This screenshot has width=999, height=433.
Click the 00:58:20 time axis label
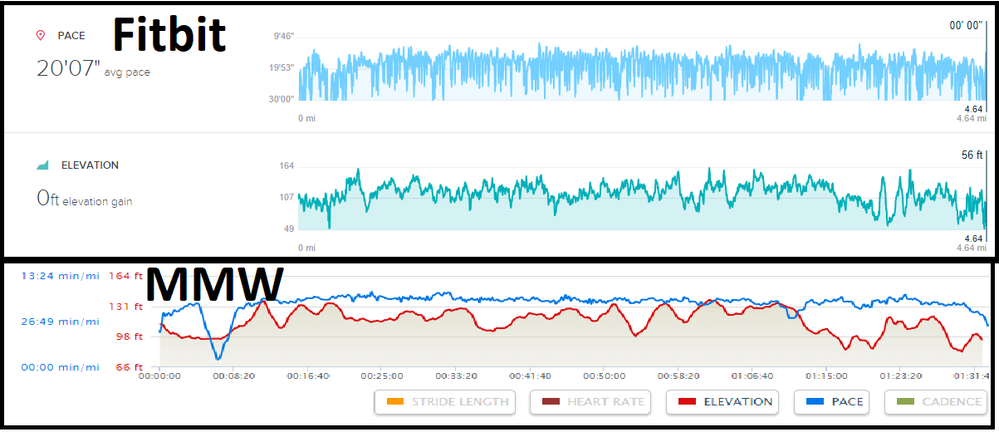click(x=678, y=376)
